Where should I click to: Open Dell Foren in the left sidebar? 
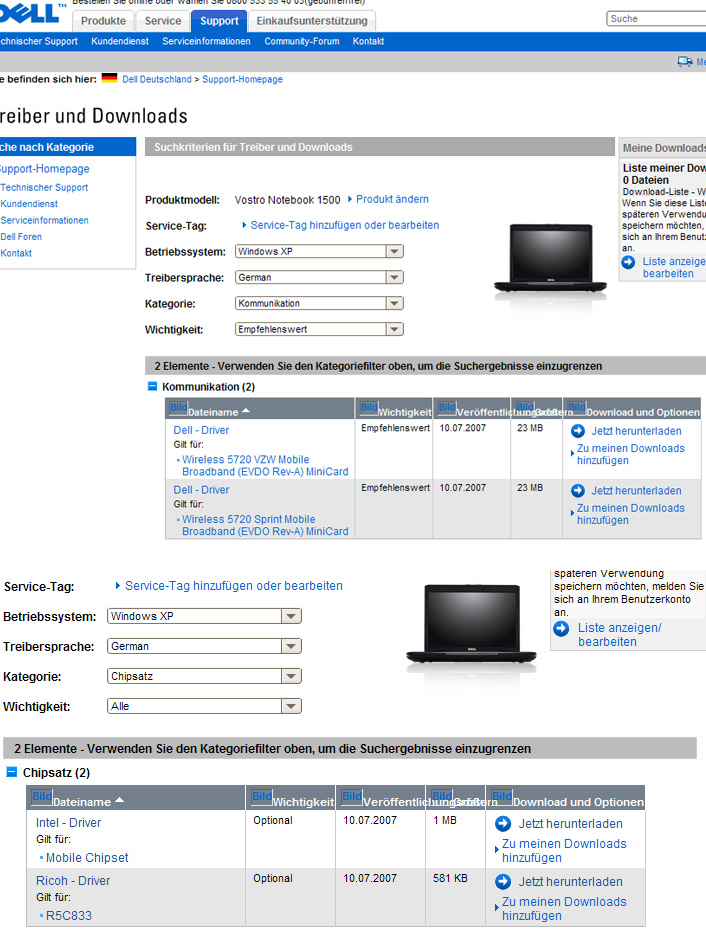pos(21,236)
